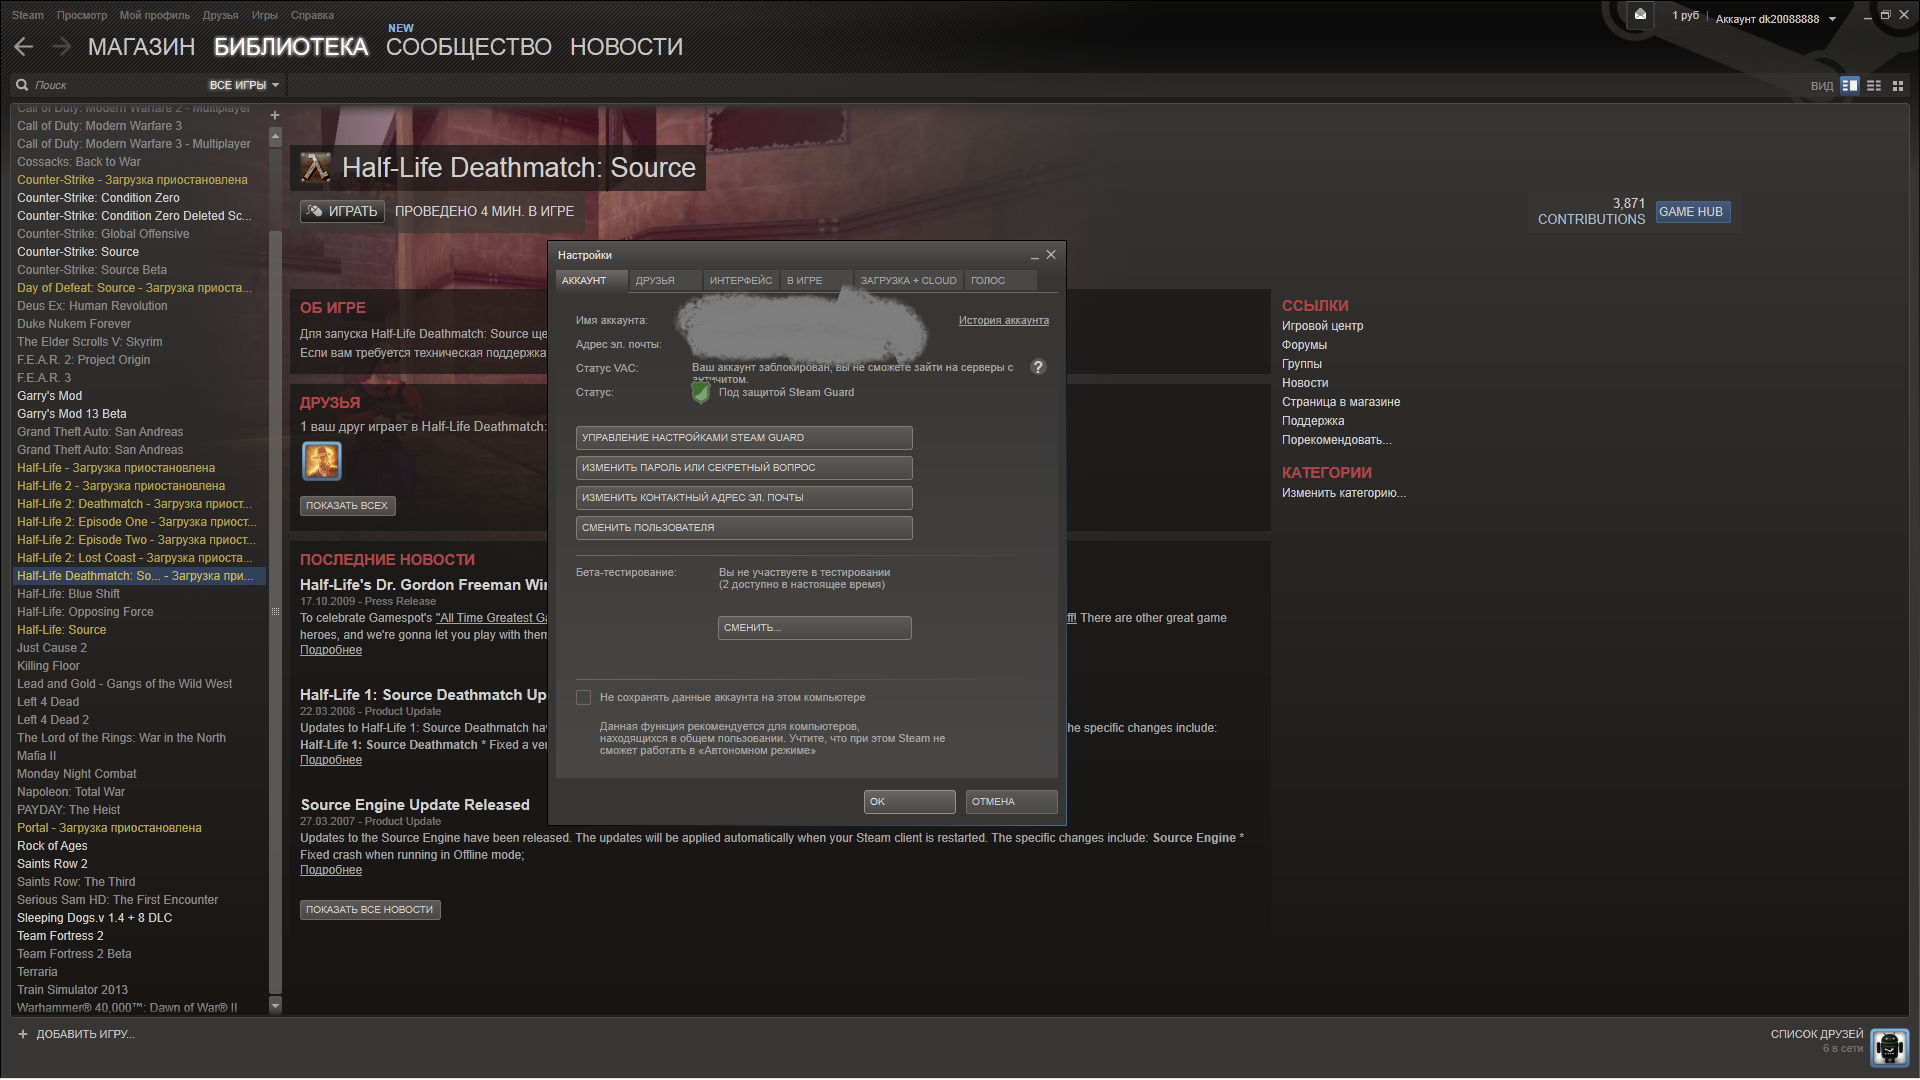Open История аккаунта link
This screenshot has width=1920, height=1080.
pyautogui.click(x=1003, y=320)
